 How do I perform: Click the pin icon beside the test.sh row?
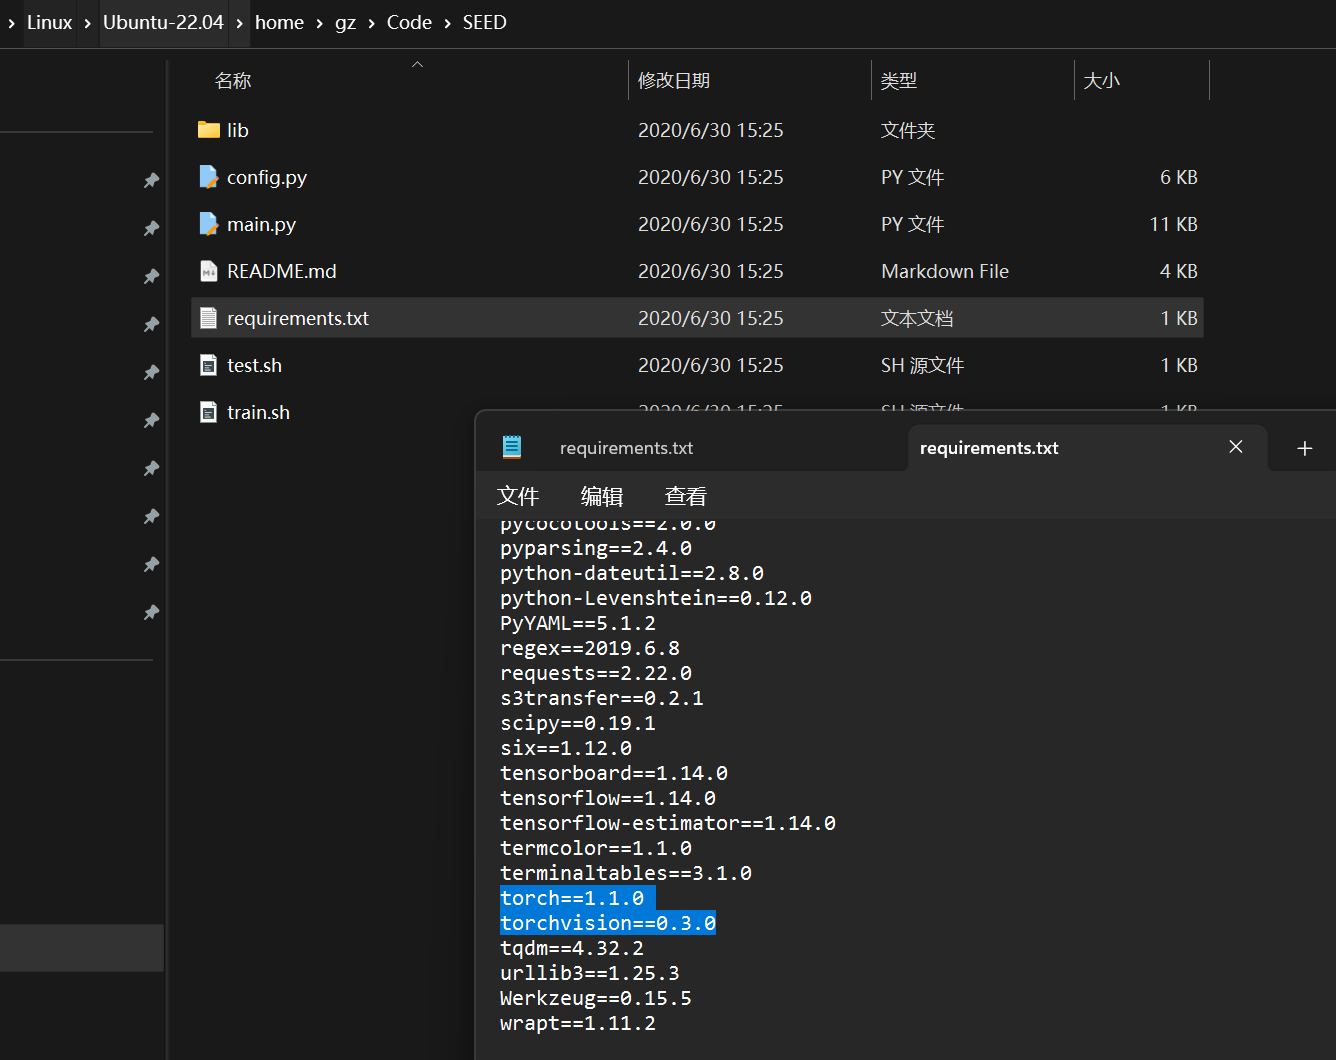coord(151,372)
